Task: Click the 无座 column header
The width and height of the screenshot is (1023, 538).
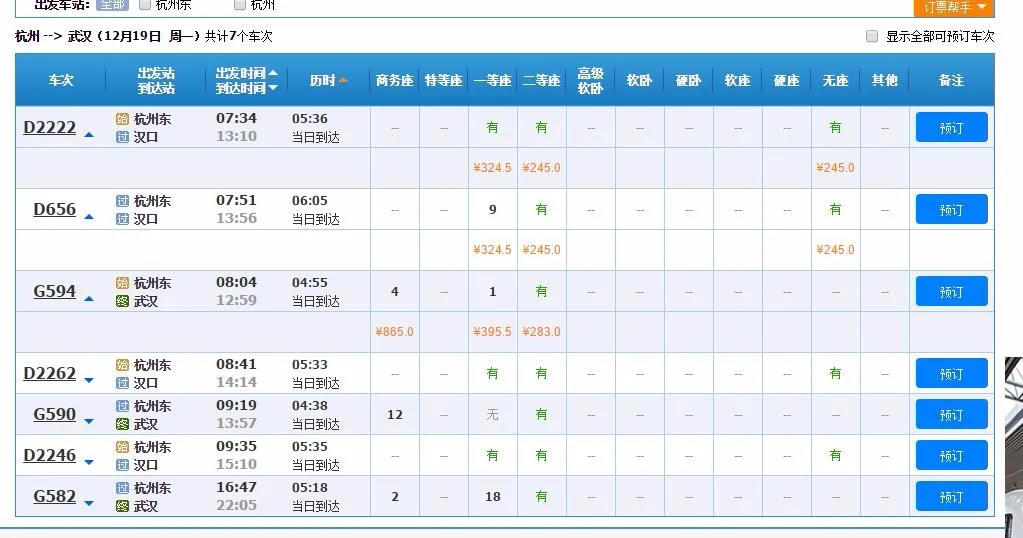Action: 835,80
